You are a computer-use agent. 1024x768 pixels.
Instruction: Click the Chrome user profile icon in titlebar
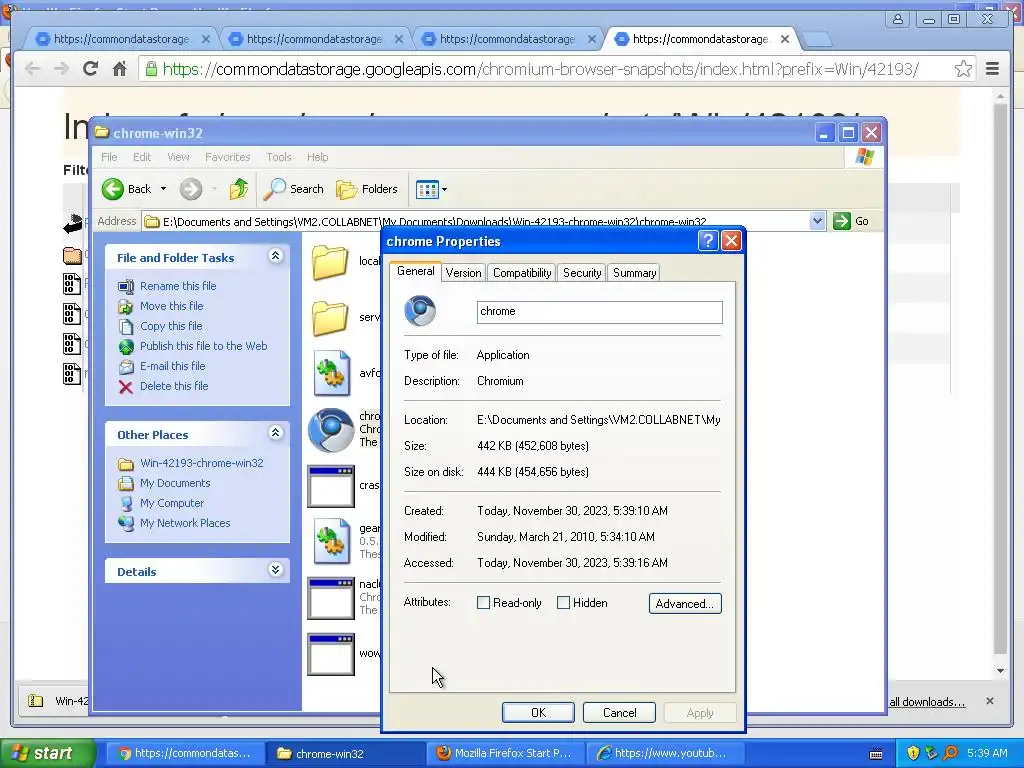coord(898,19)
